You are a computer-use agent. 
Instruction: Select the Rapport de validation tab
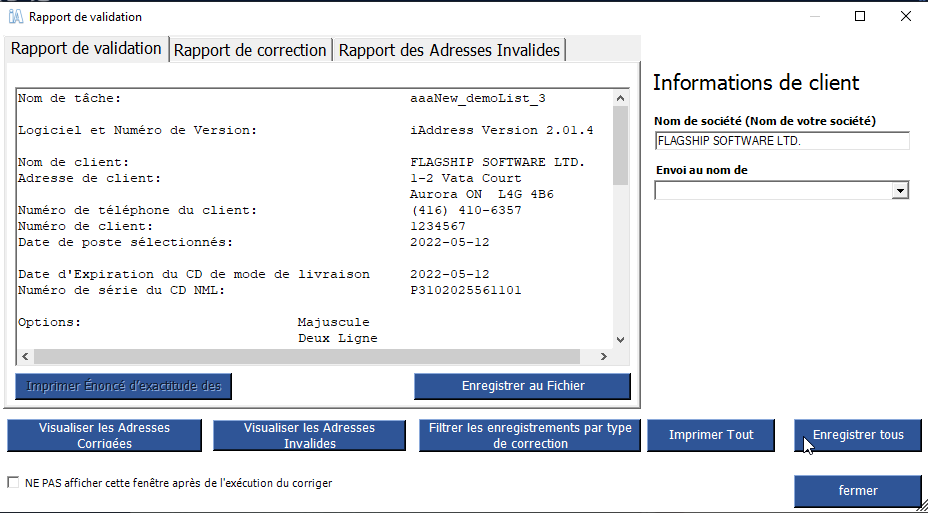[86, 49]
